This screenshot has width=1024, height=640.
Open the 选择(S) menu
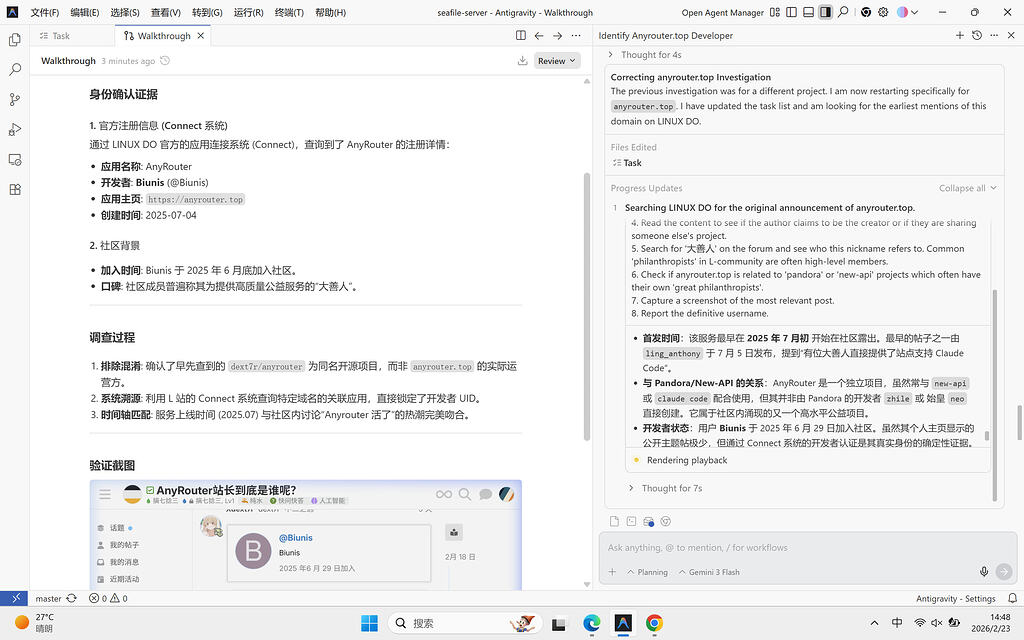click(x=125, y=12)
